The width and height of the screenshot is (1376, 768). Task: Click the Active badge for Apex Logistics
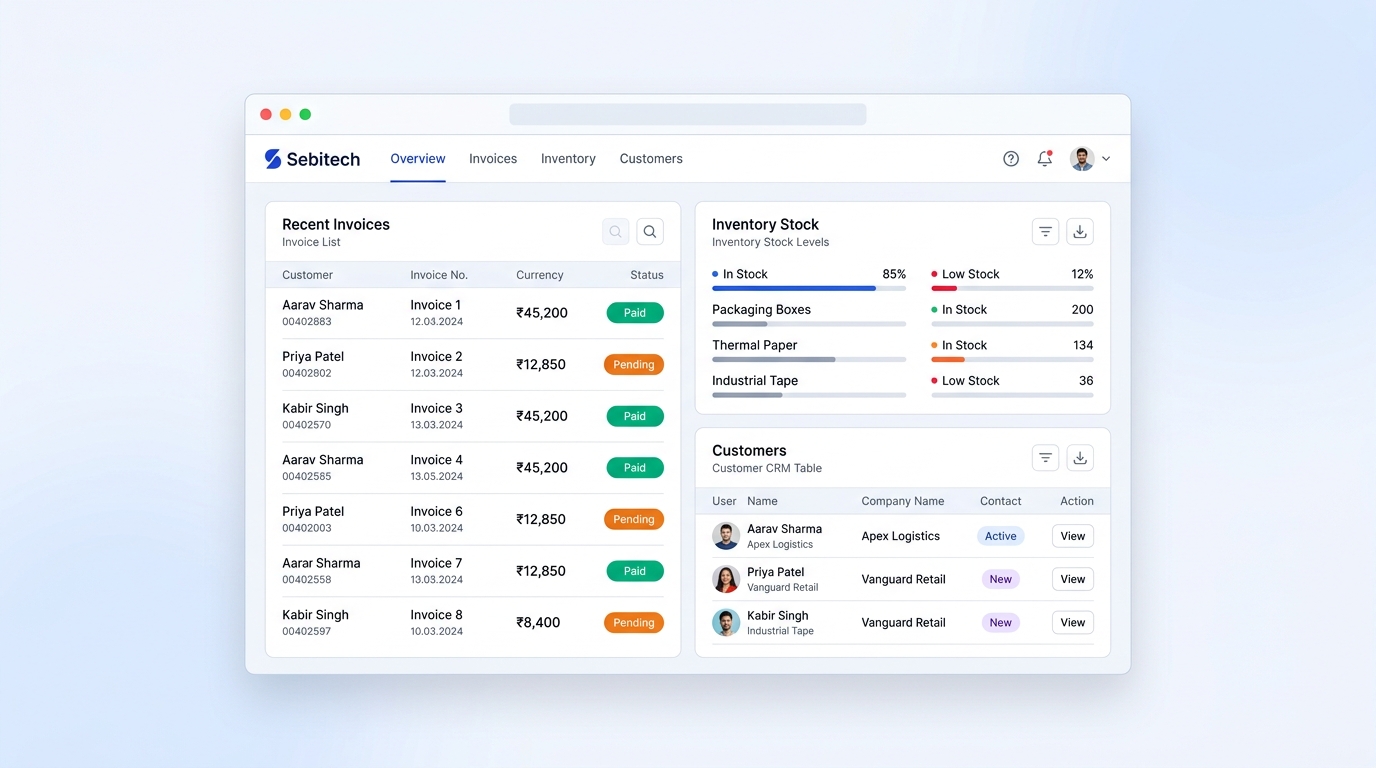pyautogui.click(x=1001, y=536)
